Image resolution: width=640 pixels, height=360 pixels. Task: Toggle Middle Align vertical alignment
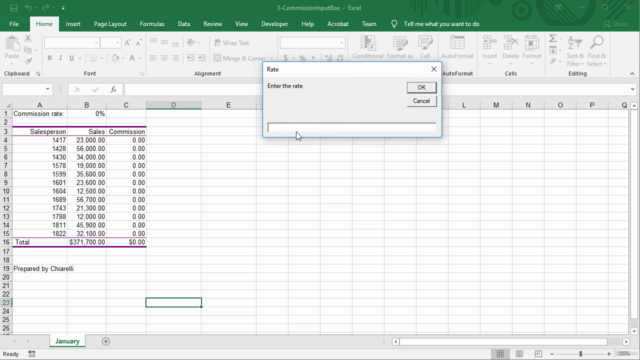164,42
